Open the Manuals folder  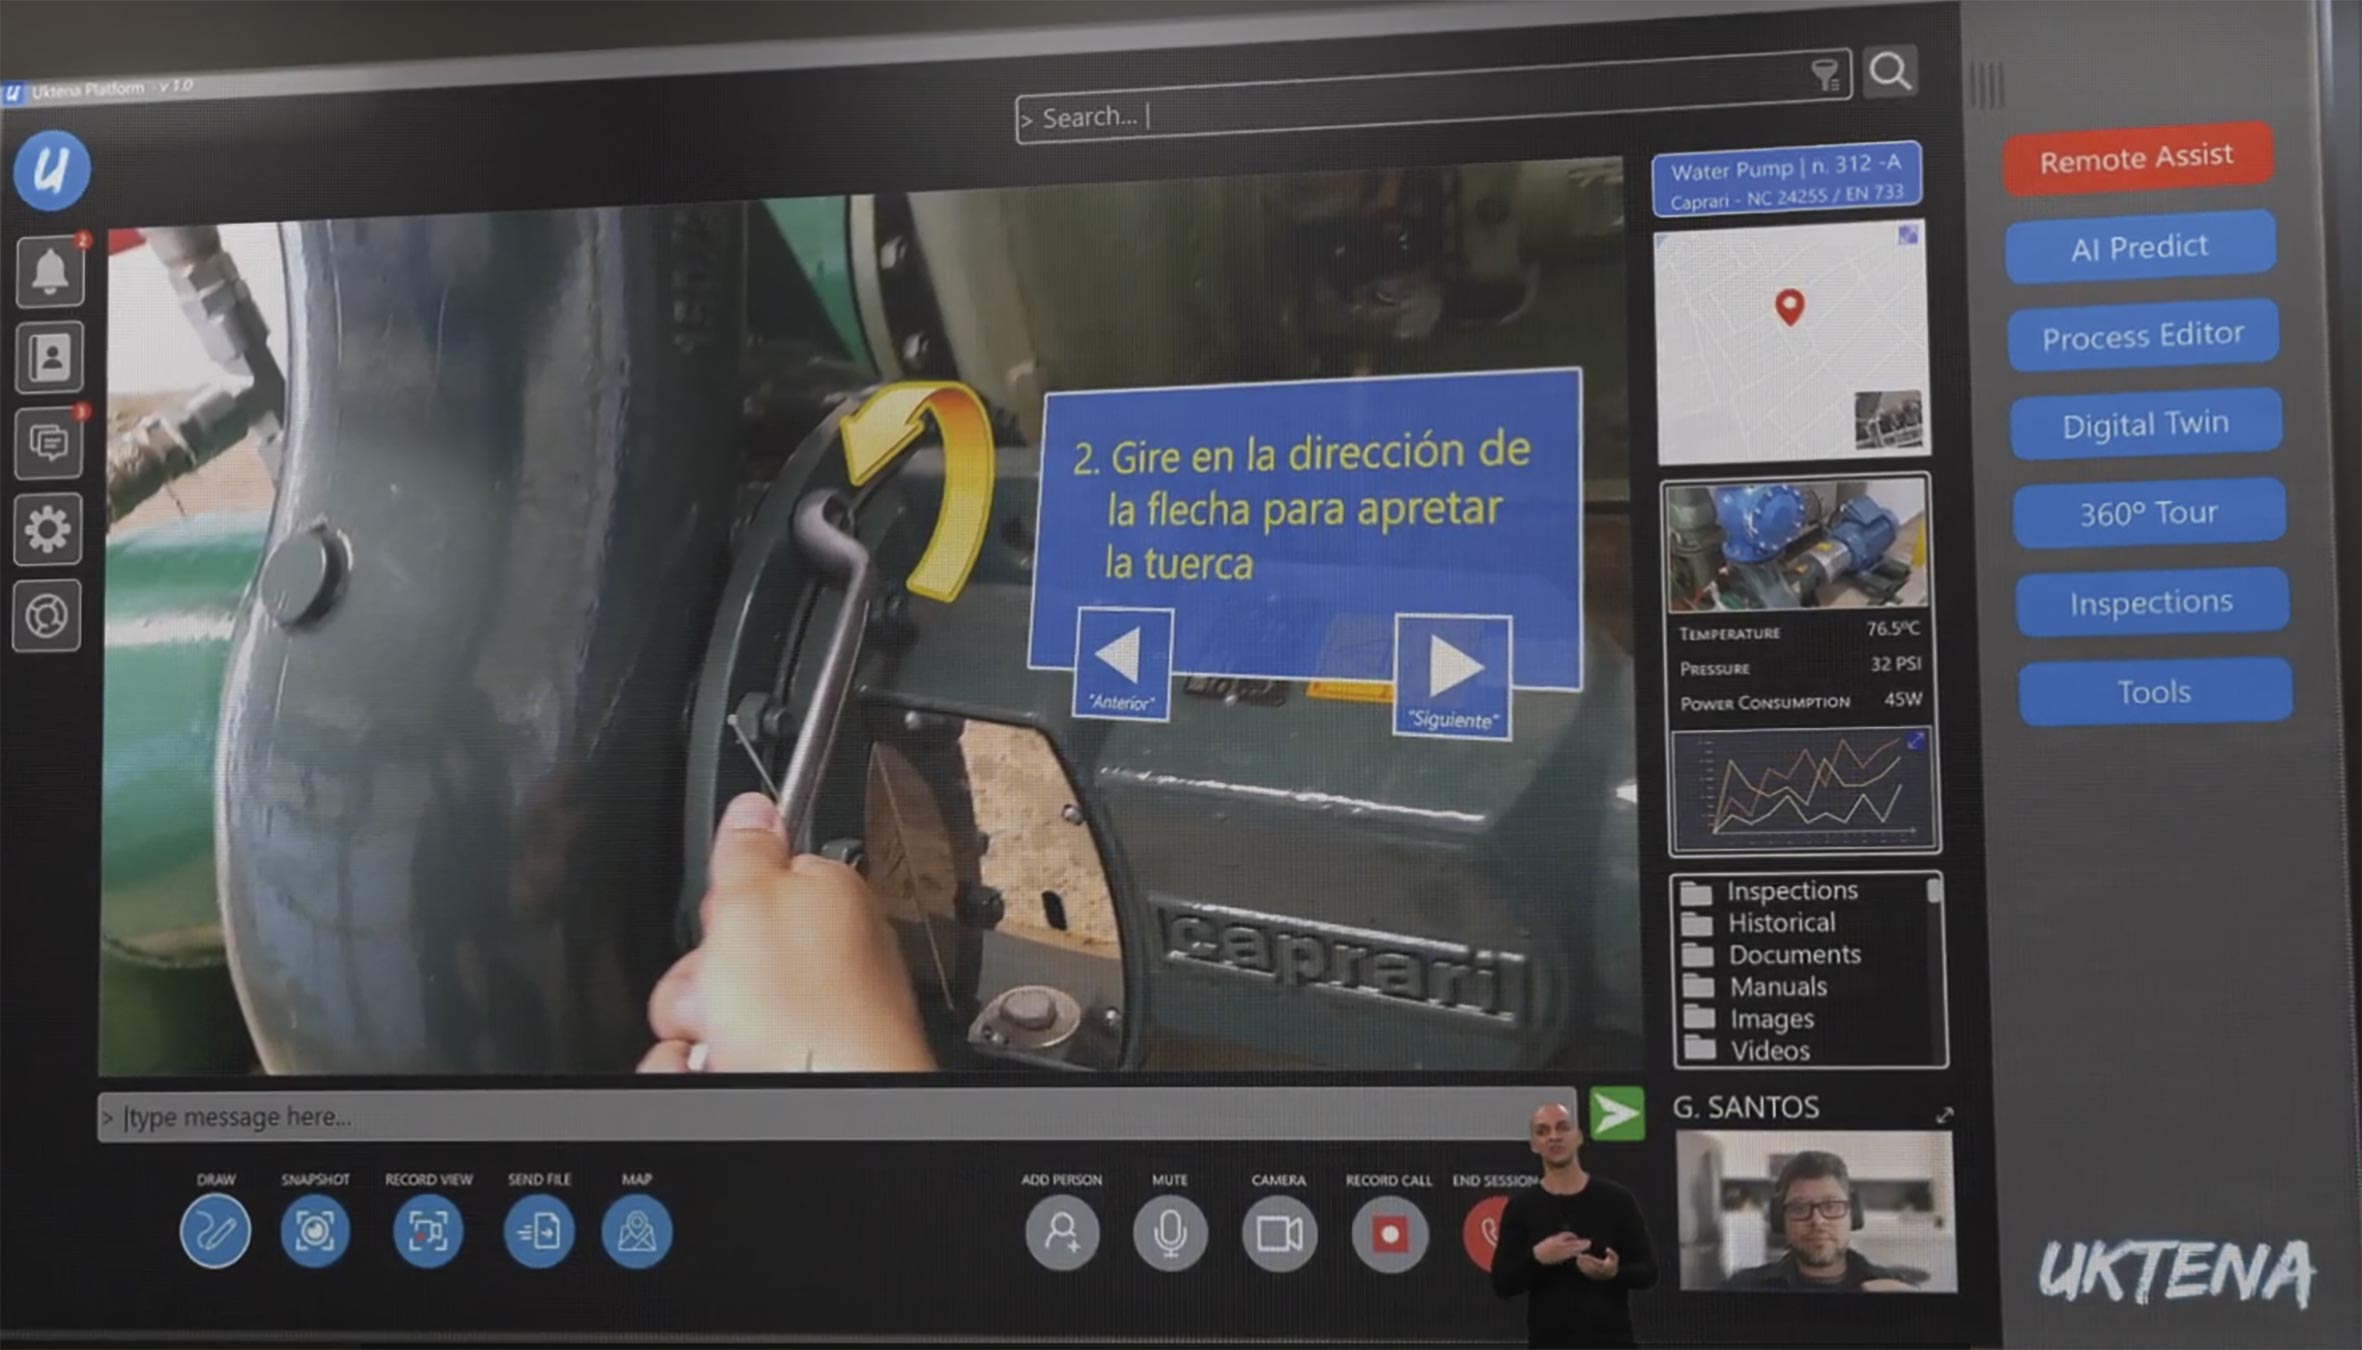[1755, 986]
